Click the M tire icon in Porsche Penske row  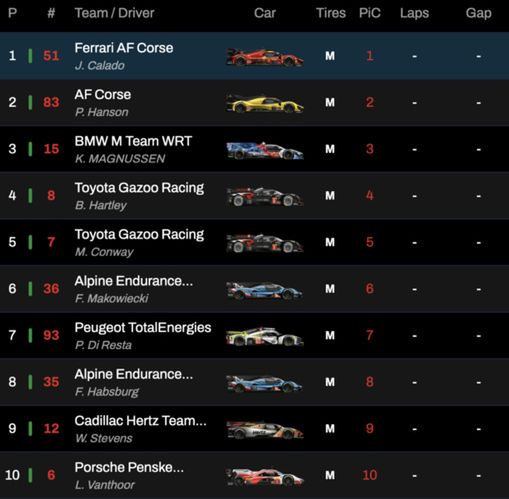click(x=330, y=475)
